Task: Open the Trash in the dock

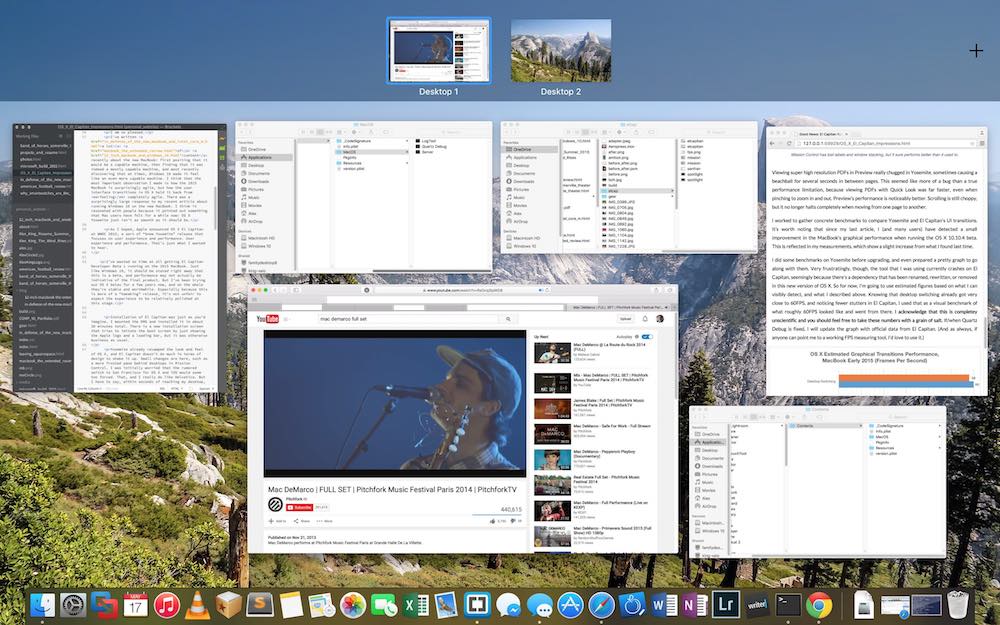Action: coord(958,604)
